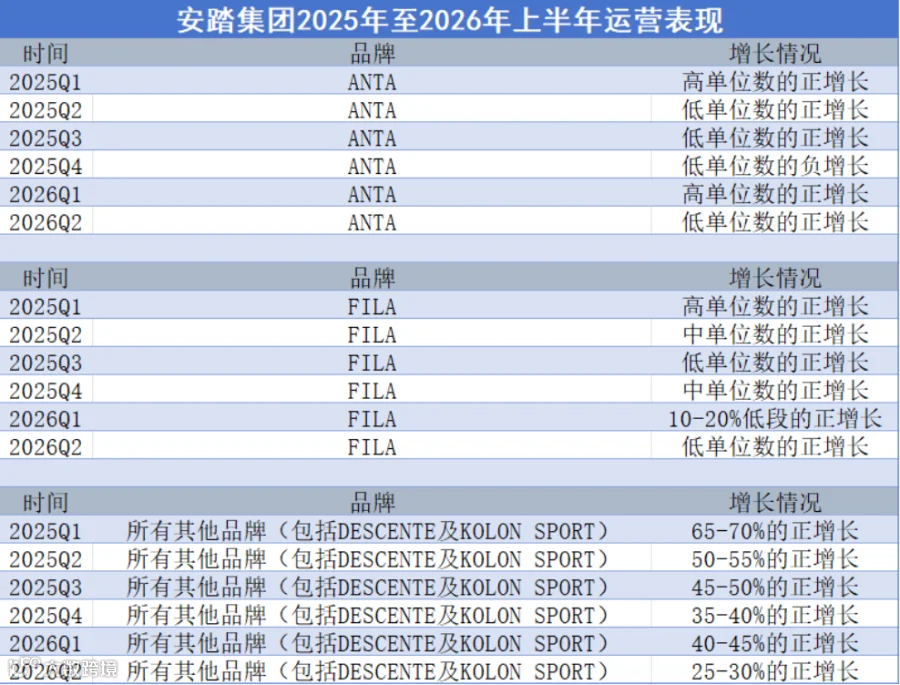Select the 增长情况 header of other brands table
900x685 pixels.
[x=775, y=503]
